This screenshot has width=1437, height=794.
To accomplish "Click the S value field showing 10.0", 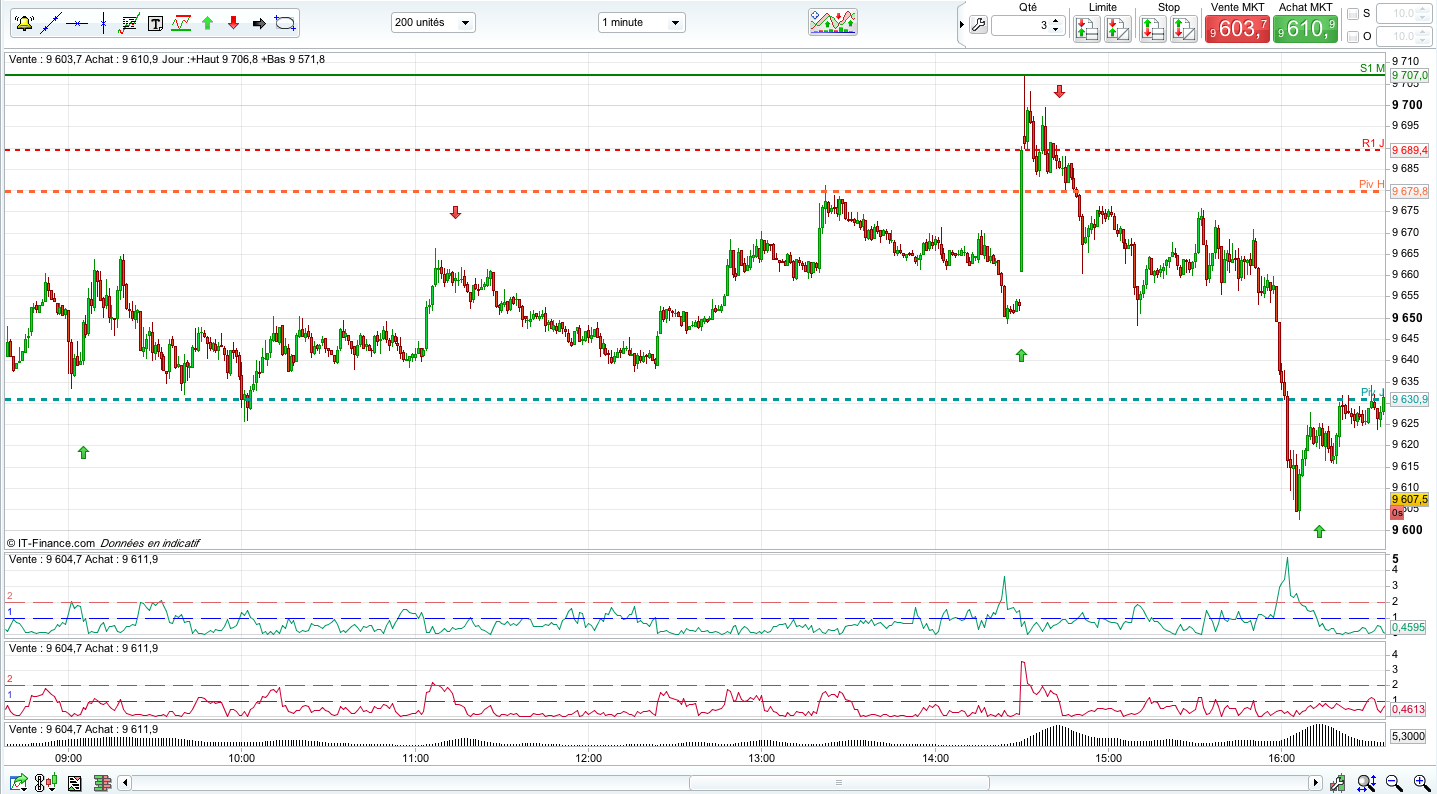I will coord(1403,14).
